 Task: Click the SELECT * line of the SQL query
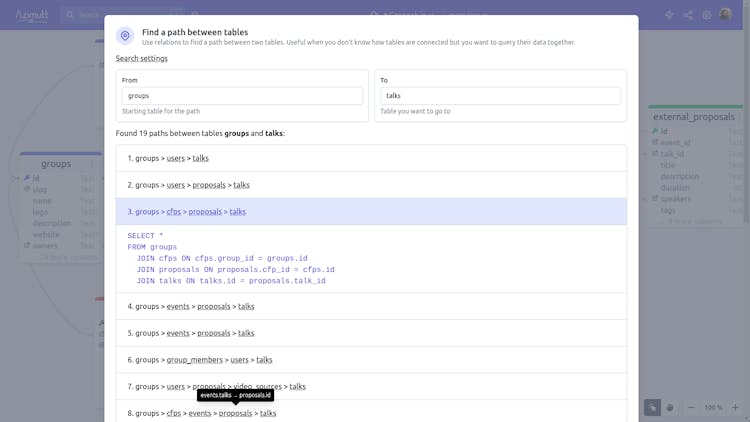145,236
